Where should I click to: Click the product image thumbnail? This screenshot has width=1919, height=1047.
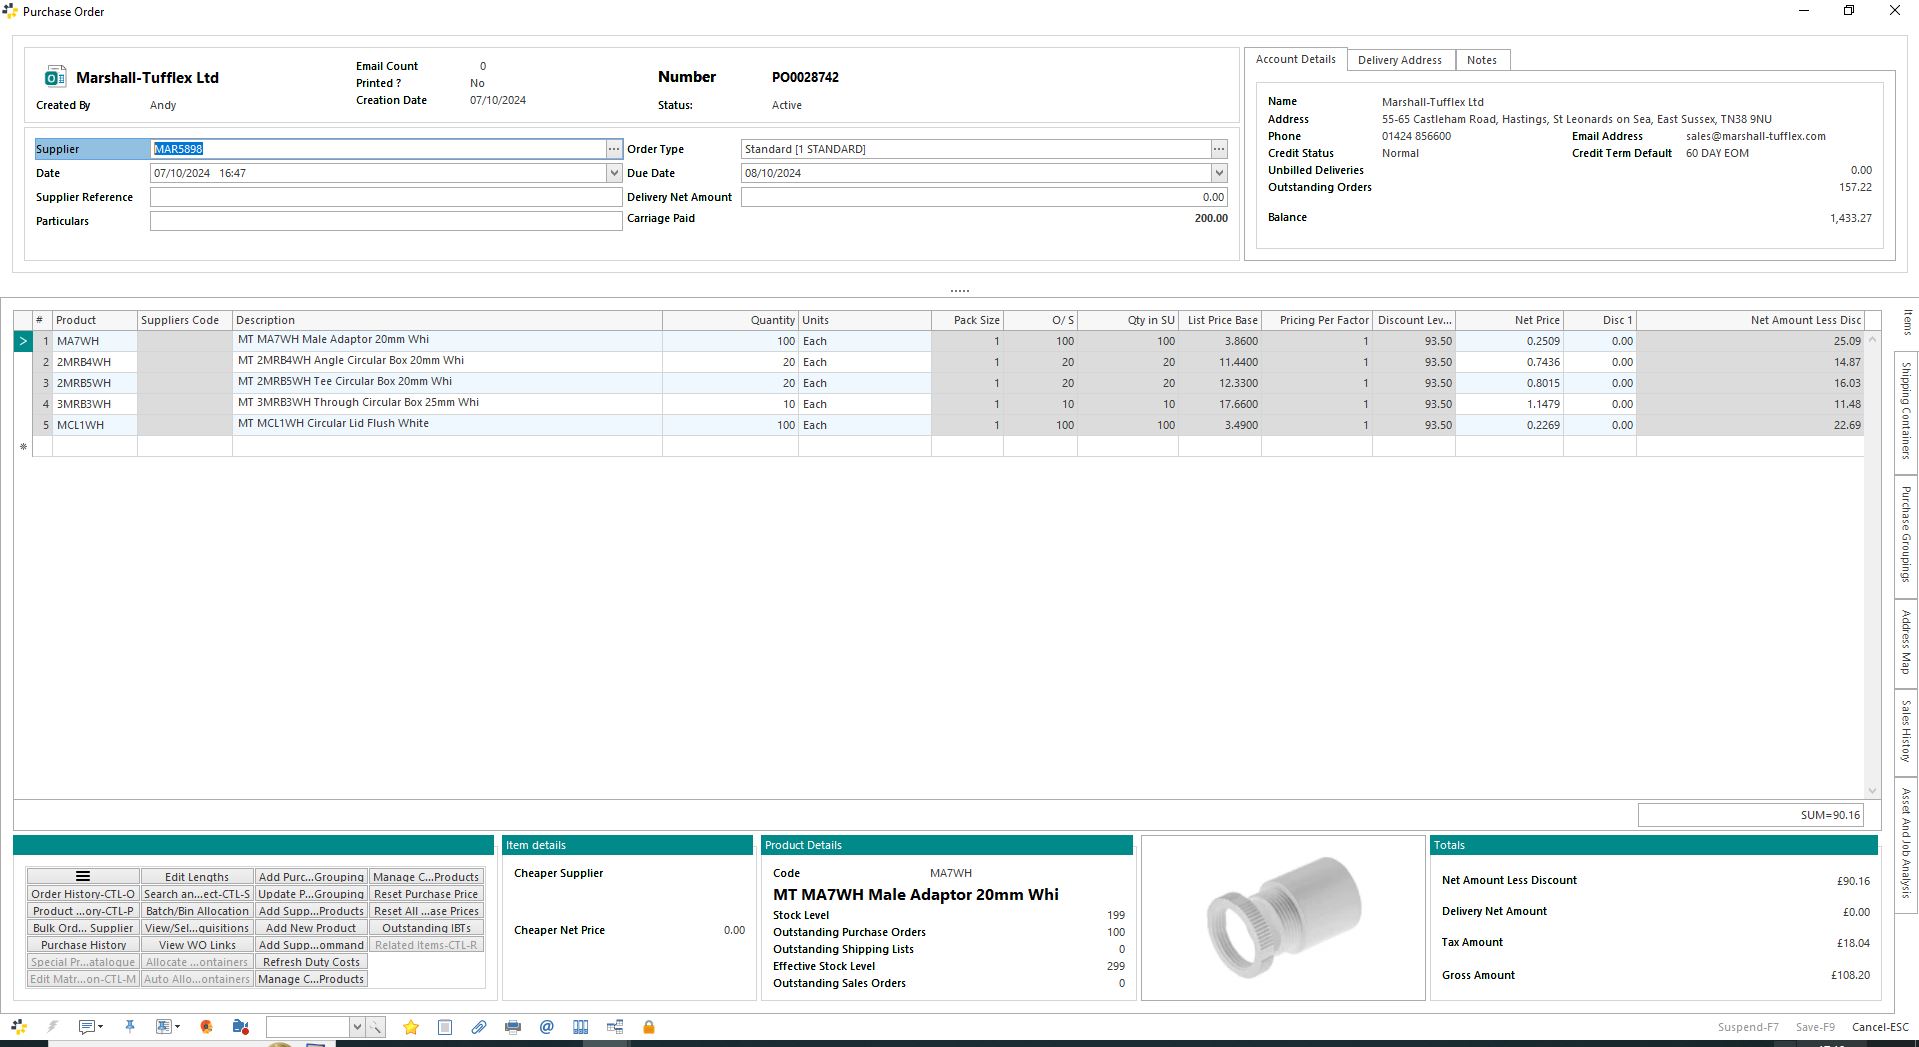[1283, 918]
